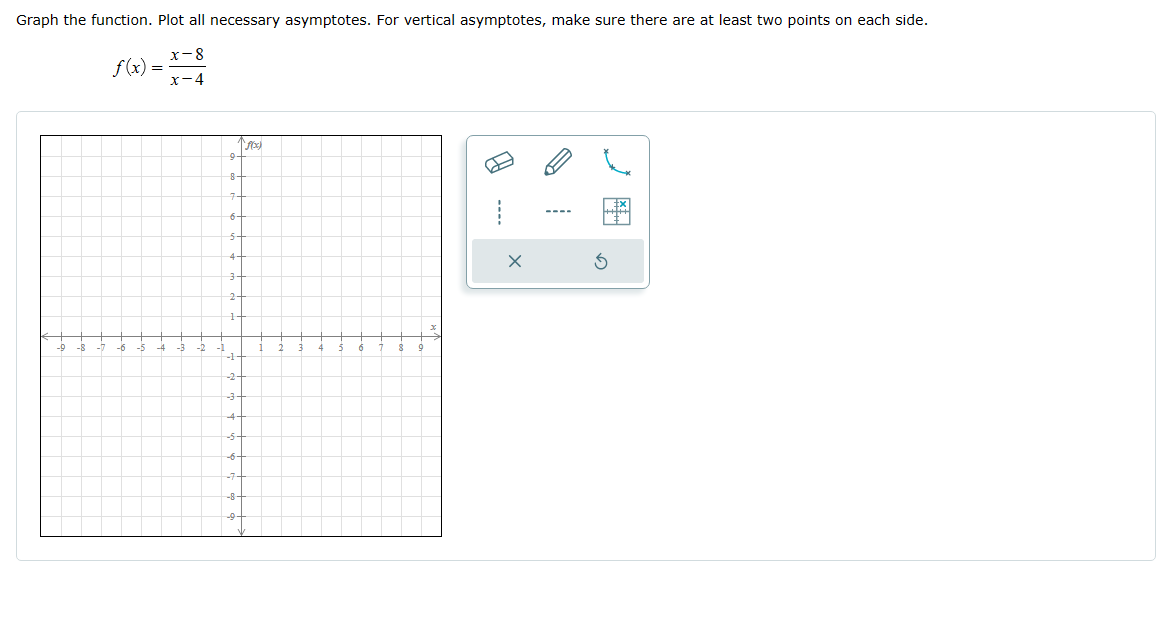This screenshot has height=628, width=1175.
Task: Select the asymptotic curve drawing tool
Action: [x=614, y=160]
